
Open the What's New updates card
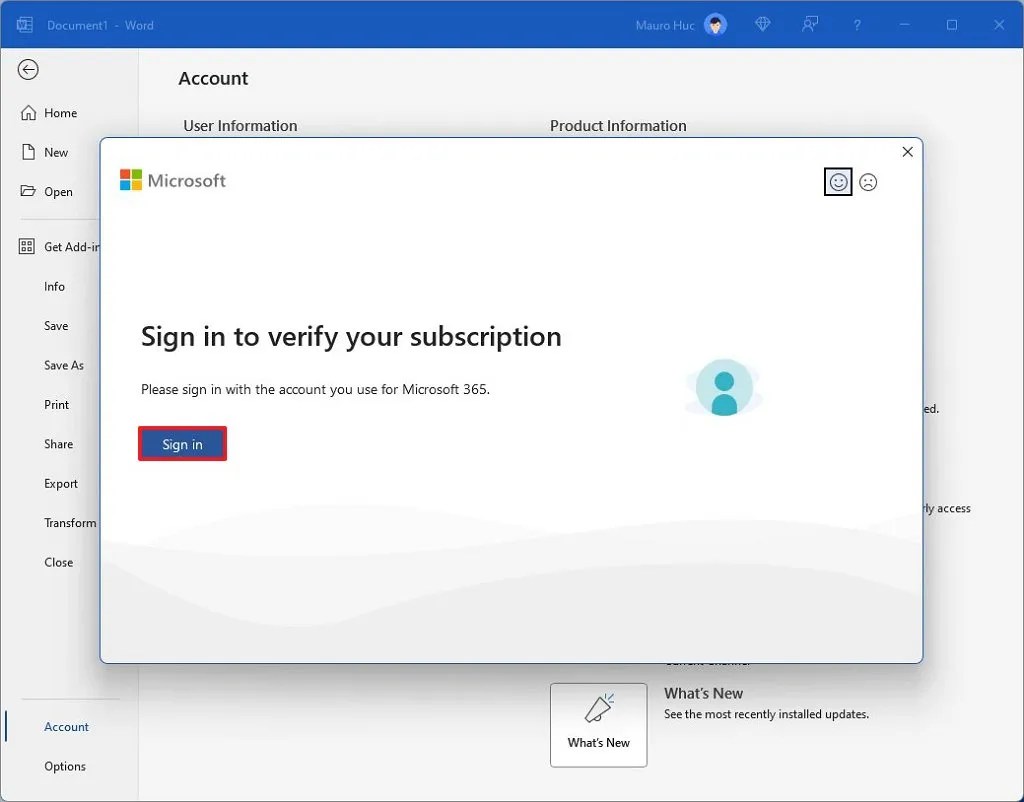[598, 725]
